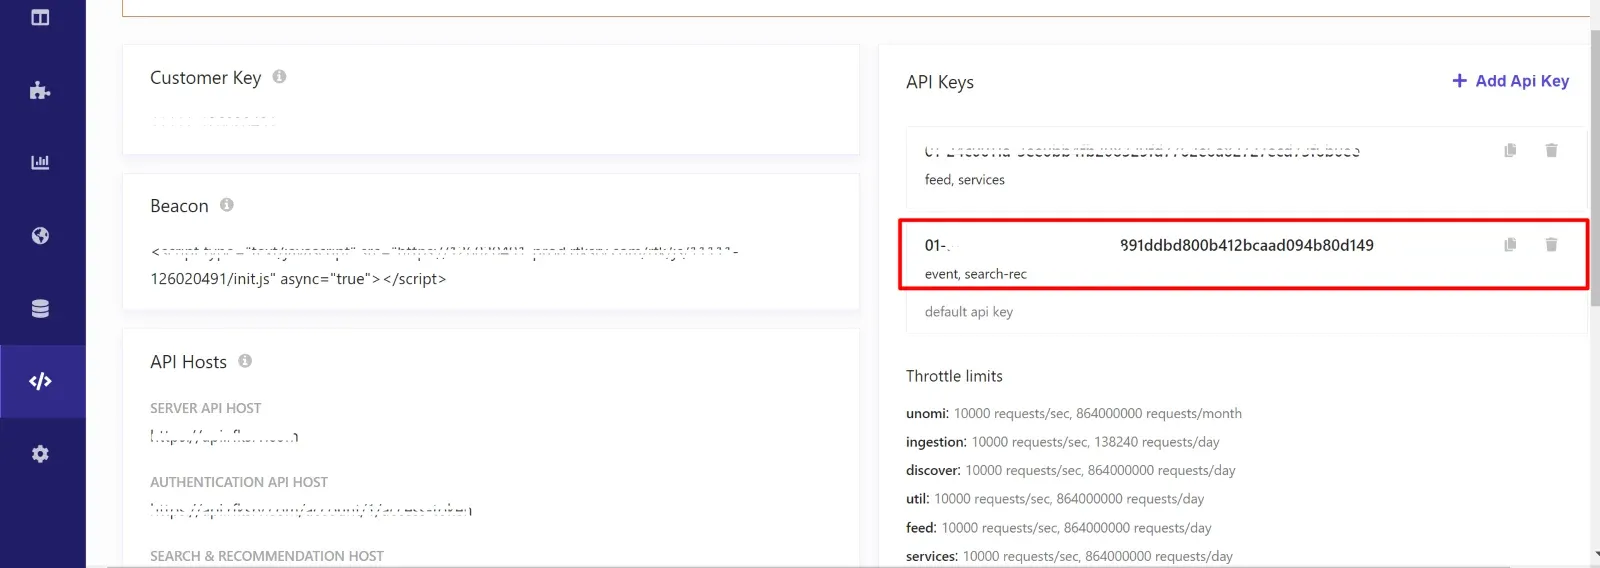Click the Throttle limits heading
The image size is (1600, 568).
tap(954, 376)
